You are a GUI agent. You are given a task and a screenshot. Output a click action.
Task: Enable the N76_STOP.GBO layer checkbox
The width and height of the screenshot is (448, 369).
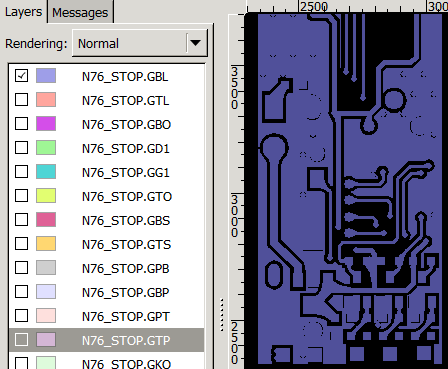[22, 124]
